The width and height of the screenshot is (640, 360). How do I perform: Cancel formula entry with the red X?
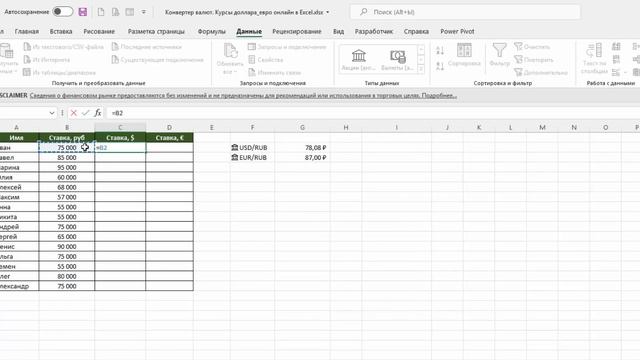[73, 113]
